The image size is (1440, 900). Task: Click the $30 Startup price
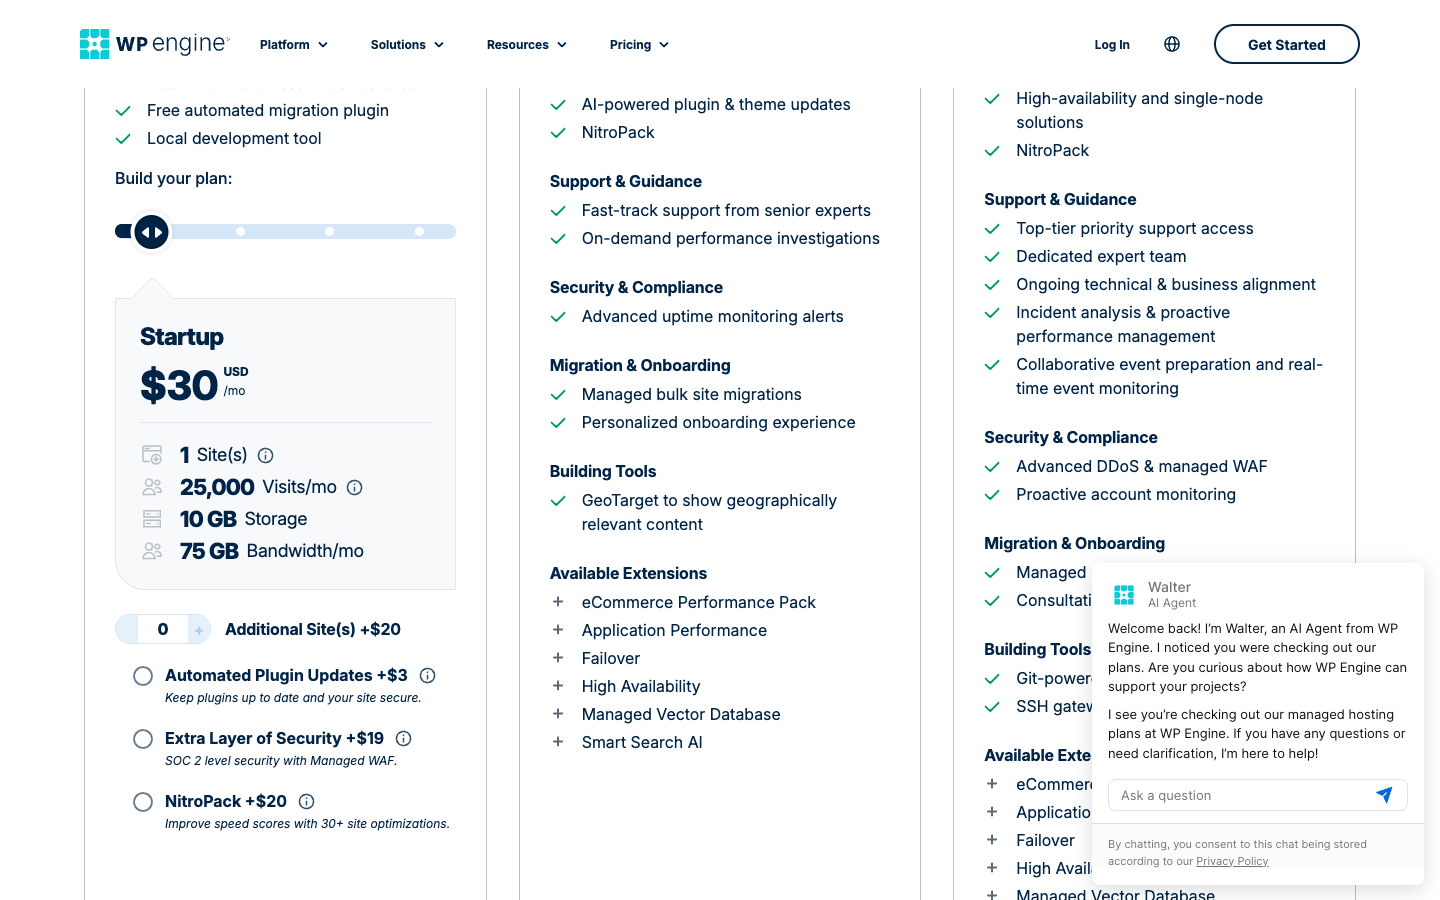click(179, 386)
